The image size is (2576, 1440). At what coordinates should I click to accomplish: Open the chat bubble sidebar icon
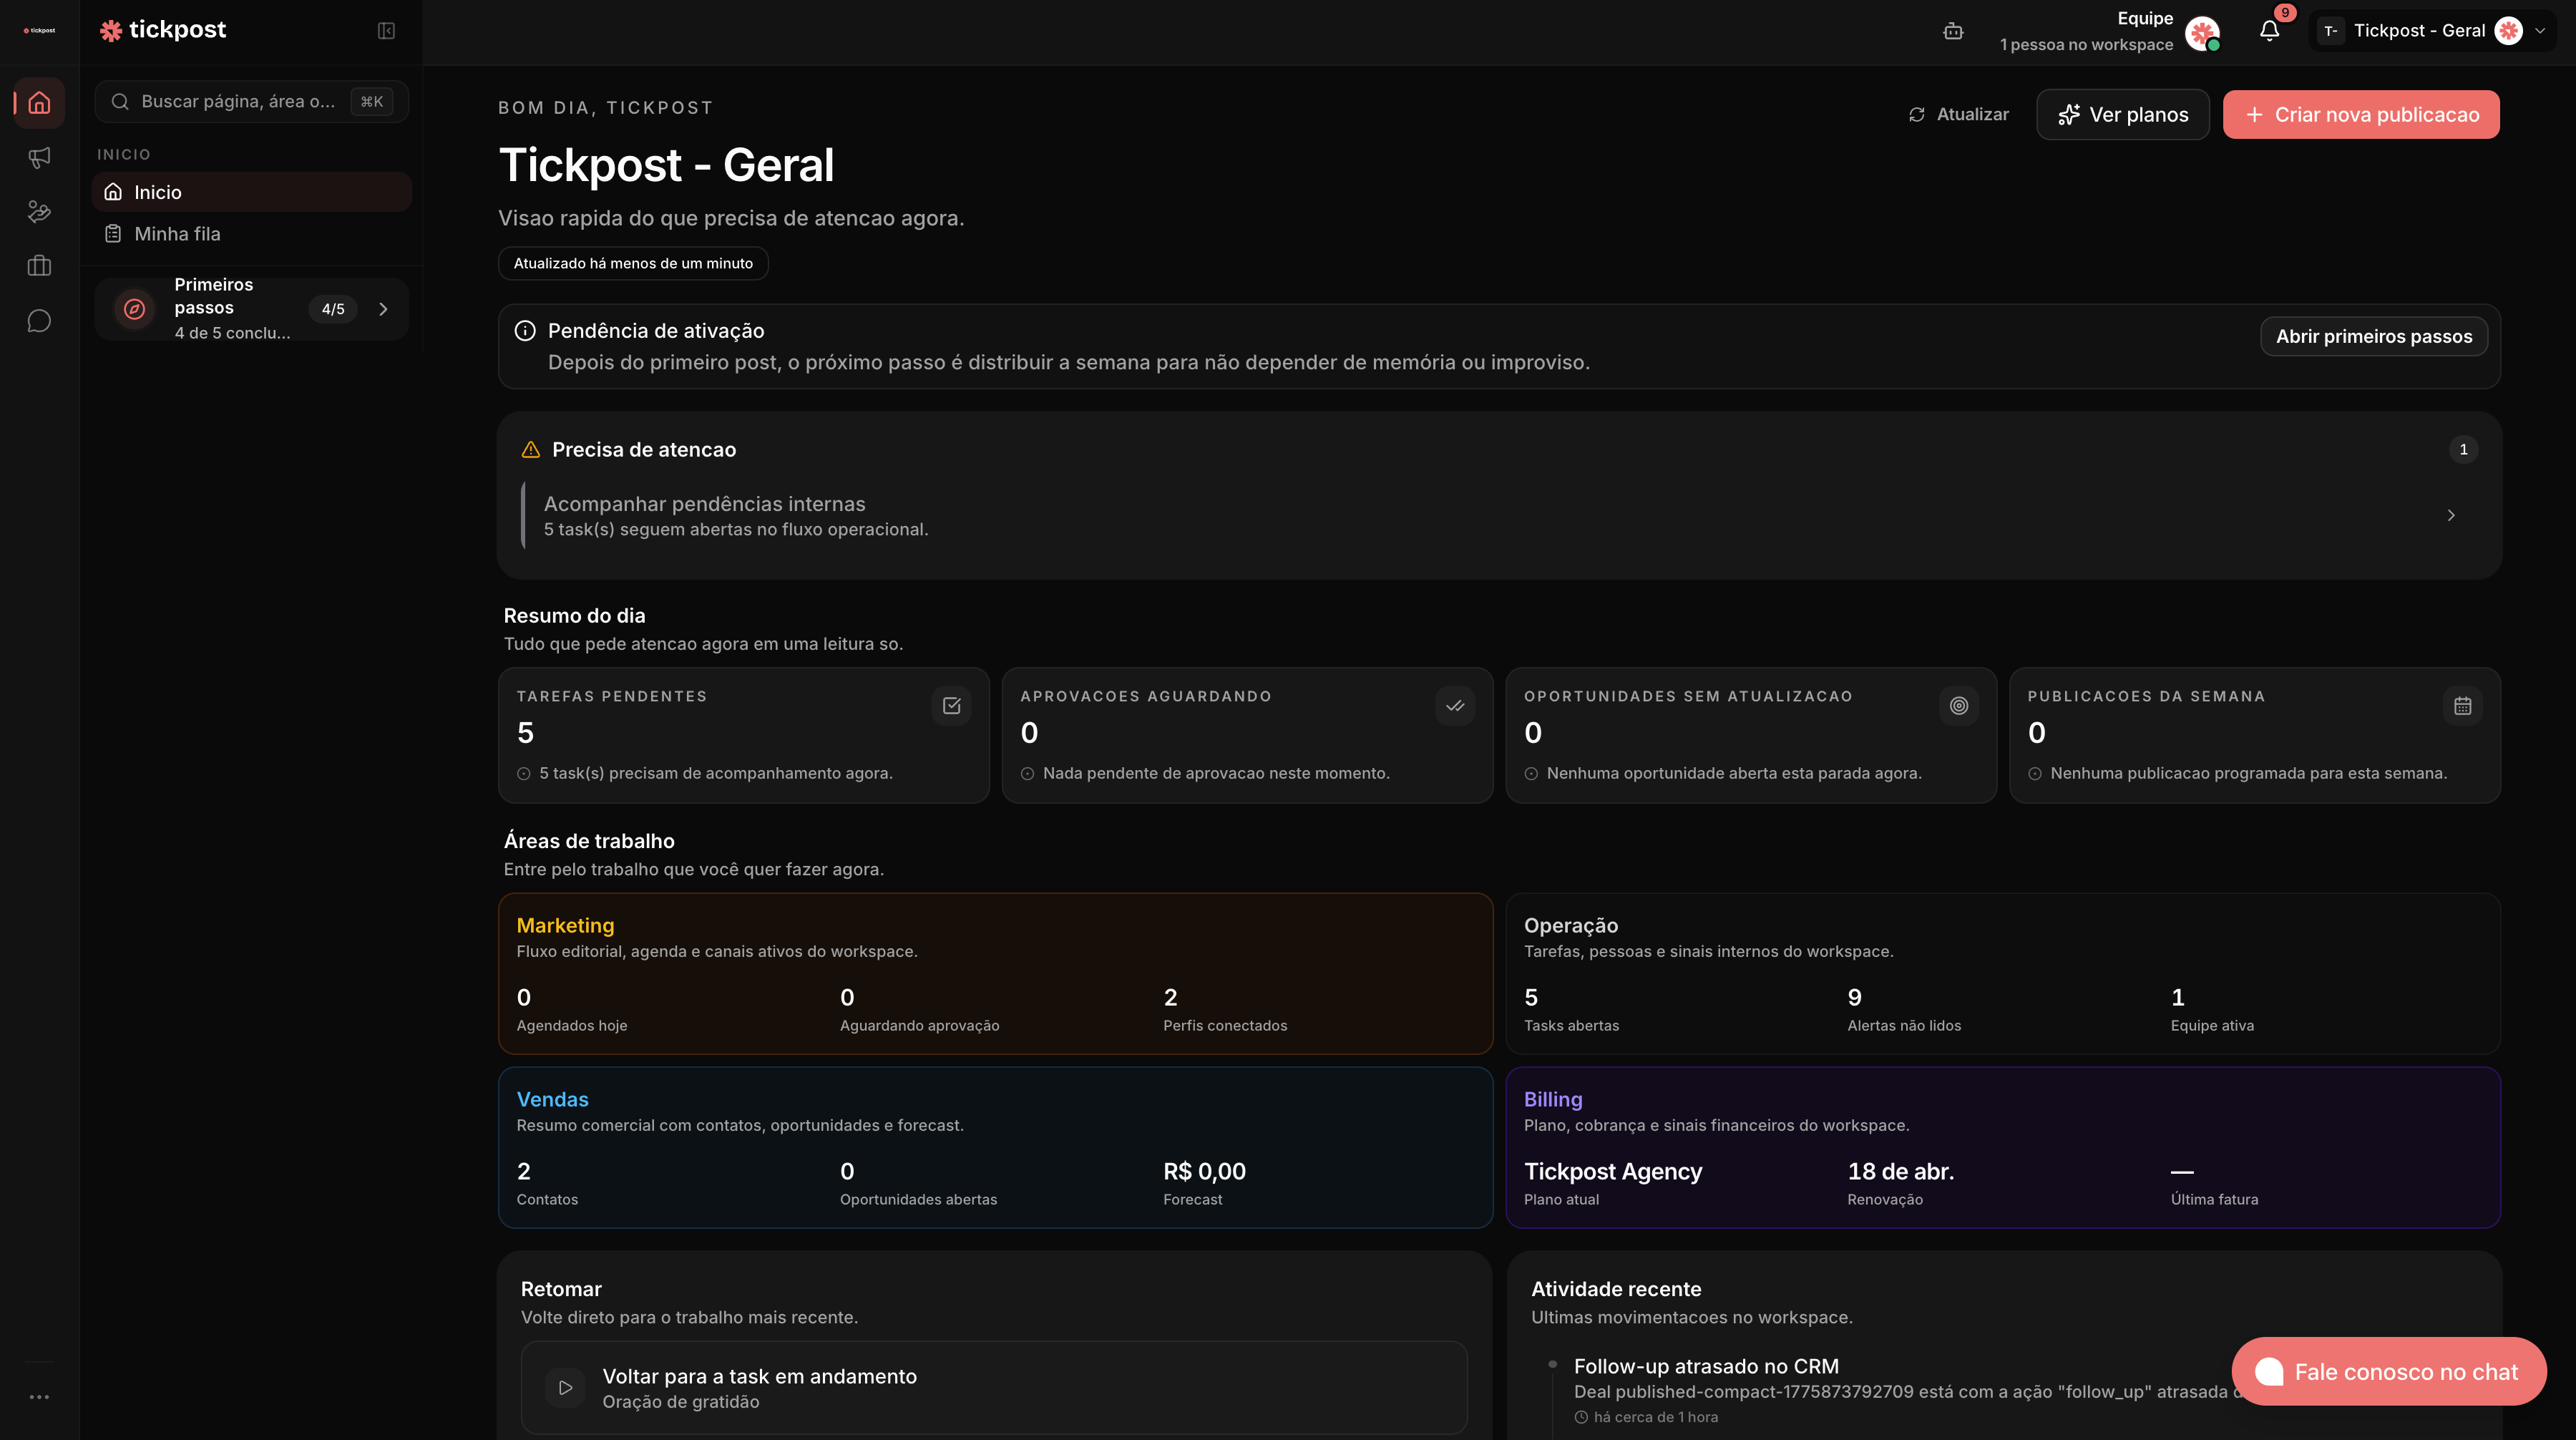tap(39, 321)
